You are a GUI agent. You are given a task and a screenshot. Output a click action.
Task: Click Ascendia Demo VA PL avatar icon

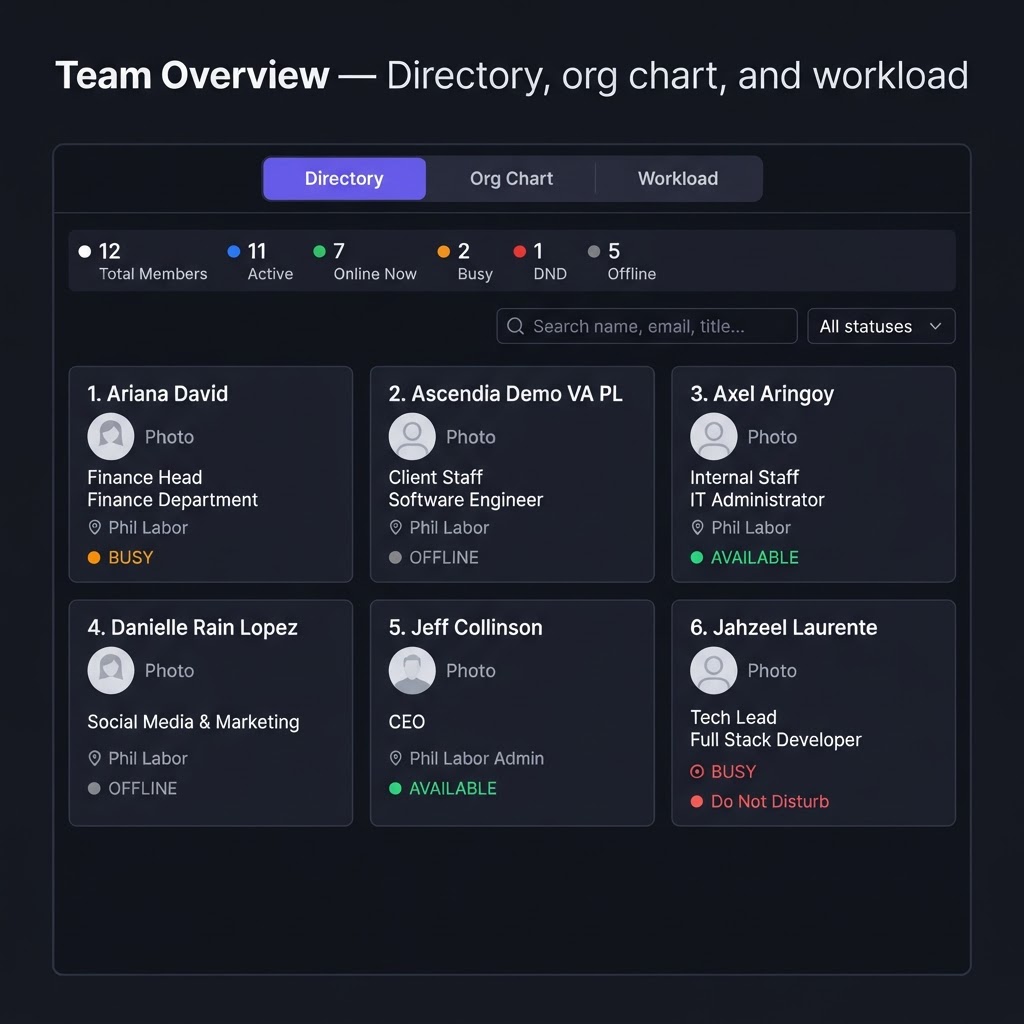[412, 436]
